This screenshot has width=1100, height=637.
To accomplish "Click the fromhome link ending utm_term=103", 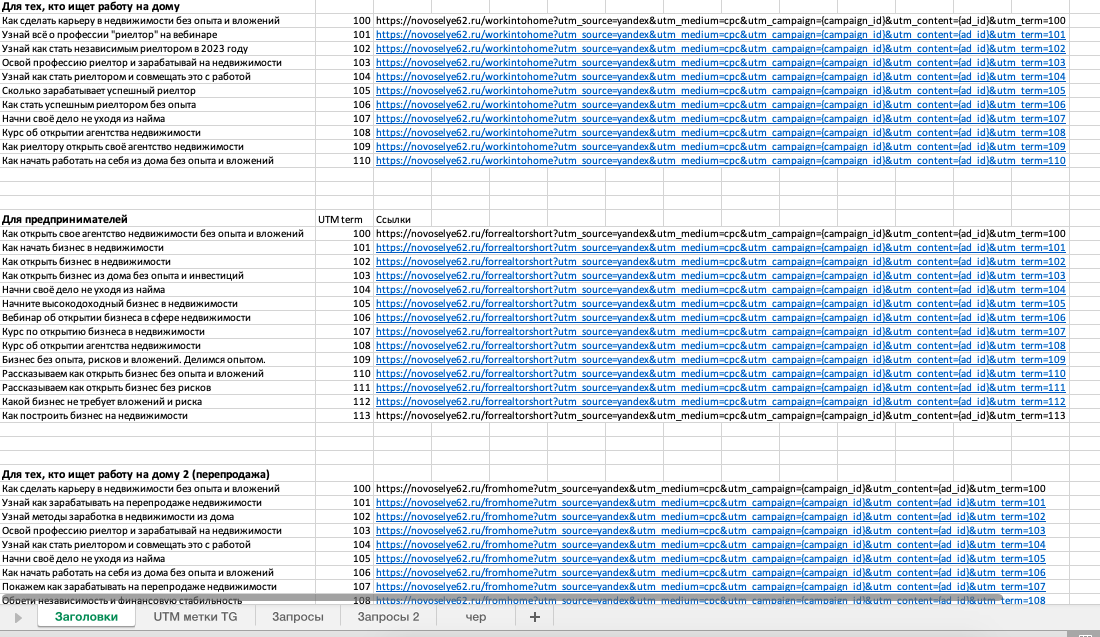I will click(x=711, y=531).
